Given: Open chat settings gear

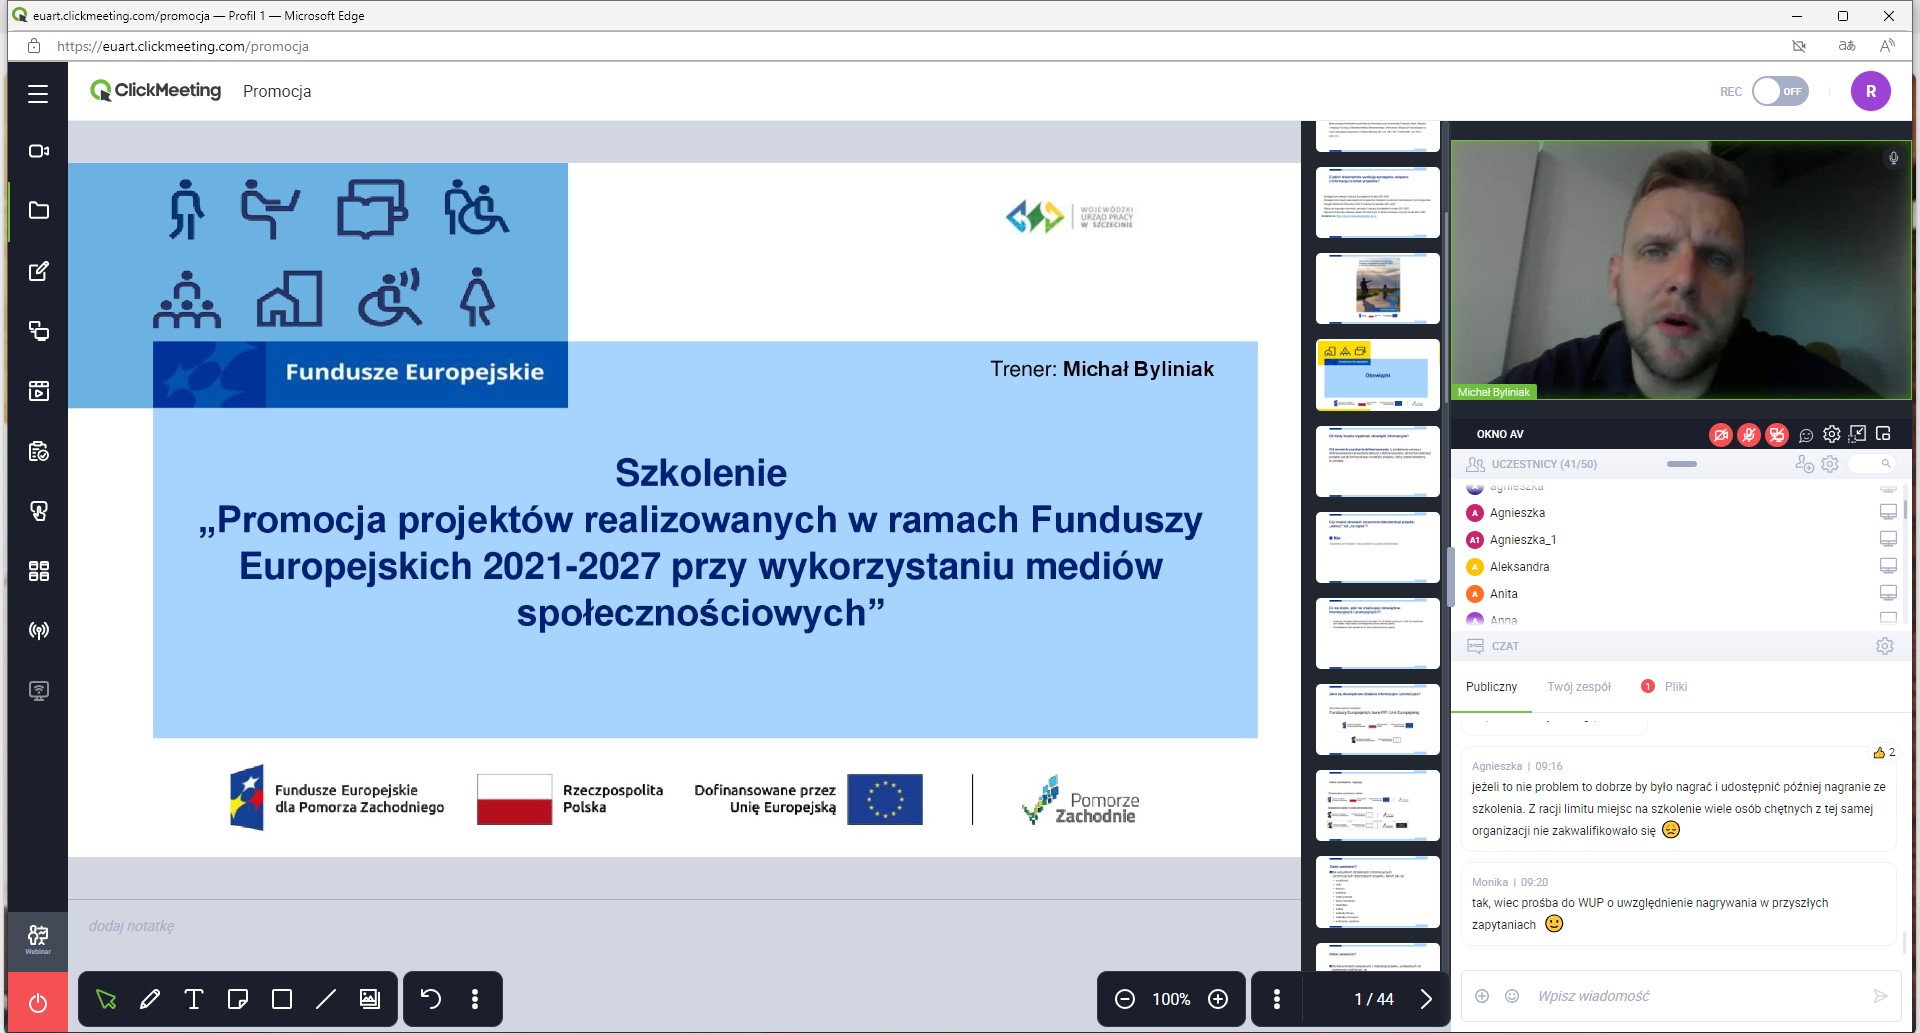Looking at the screenshot, I should [x=1885, y=646].
